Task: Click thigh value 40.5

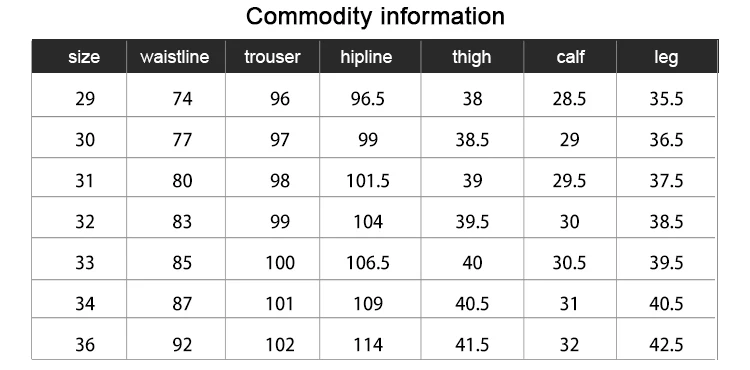Action: tap(472, 304)
